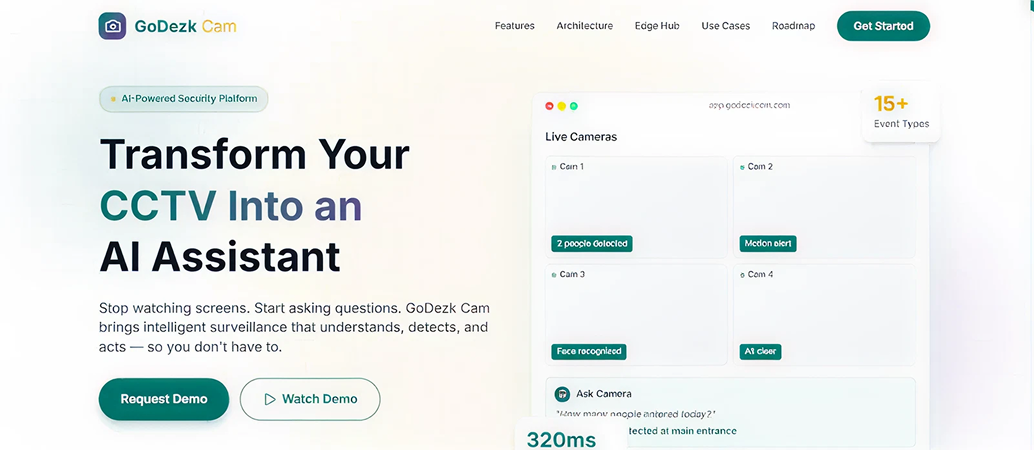Screen dimensions: 1034x450
Task: Open the Edge Hub nav item
Action: point(657,26)
